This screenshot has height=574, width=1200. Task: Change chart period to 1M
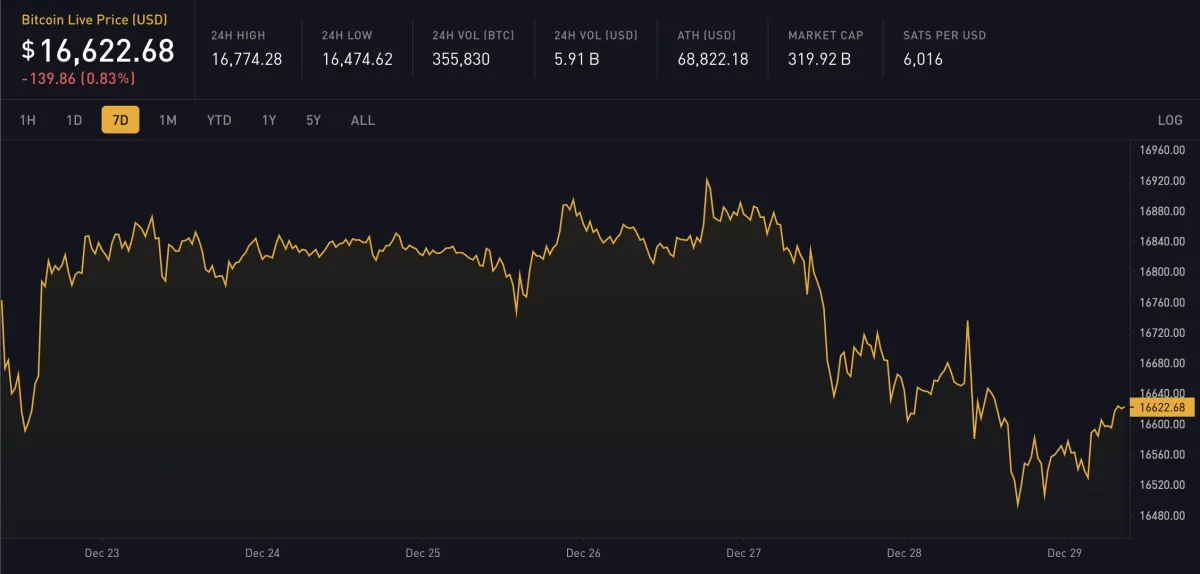pos(168,120)
